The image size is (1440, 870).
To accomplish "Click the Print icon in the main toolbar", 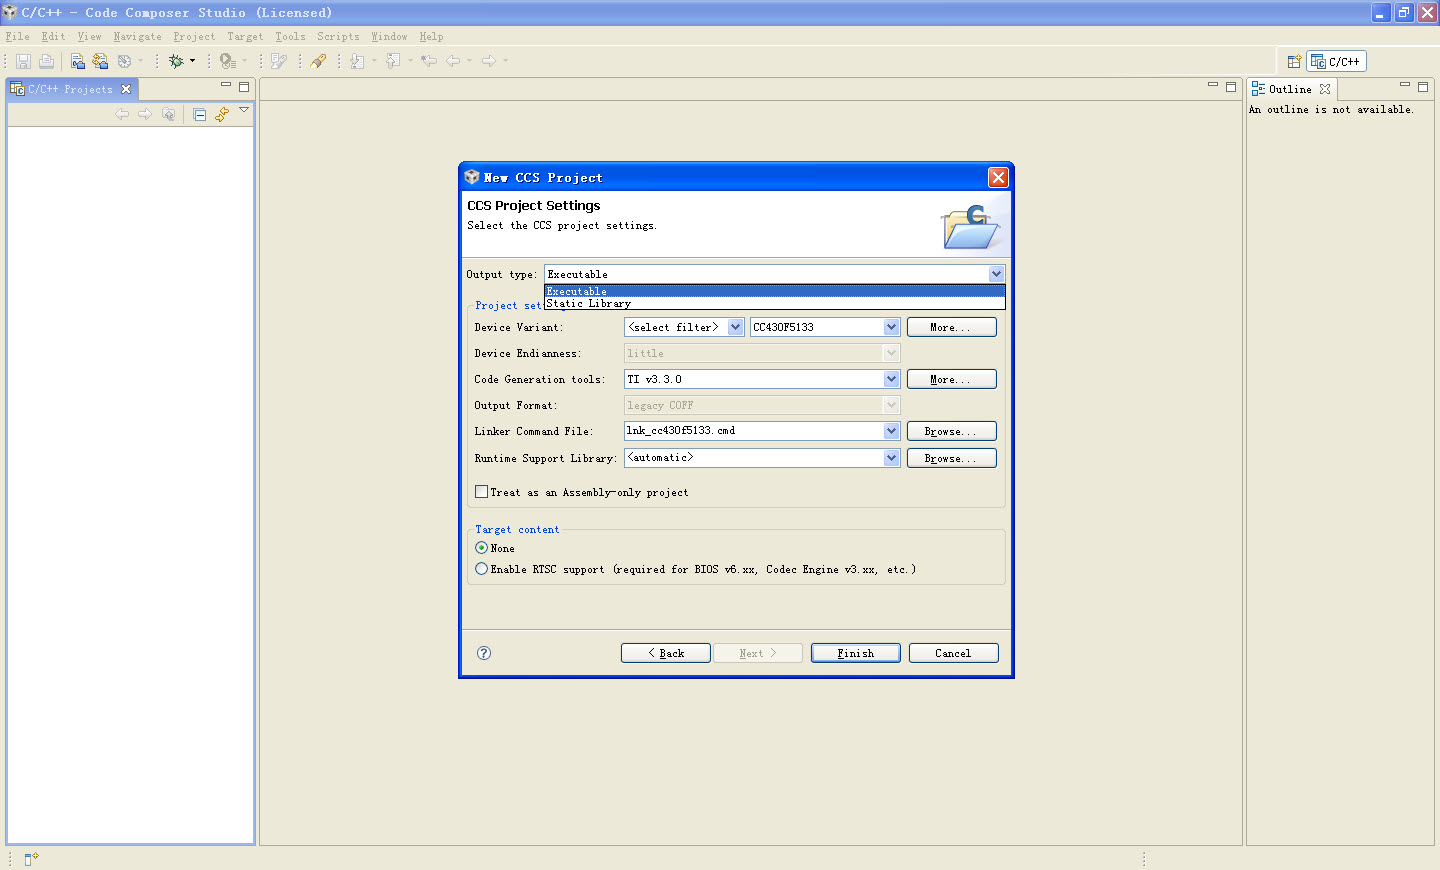I will [46, 61].
